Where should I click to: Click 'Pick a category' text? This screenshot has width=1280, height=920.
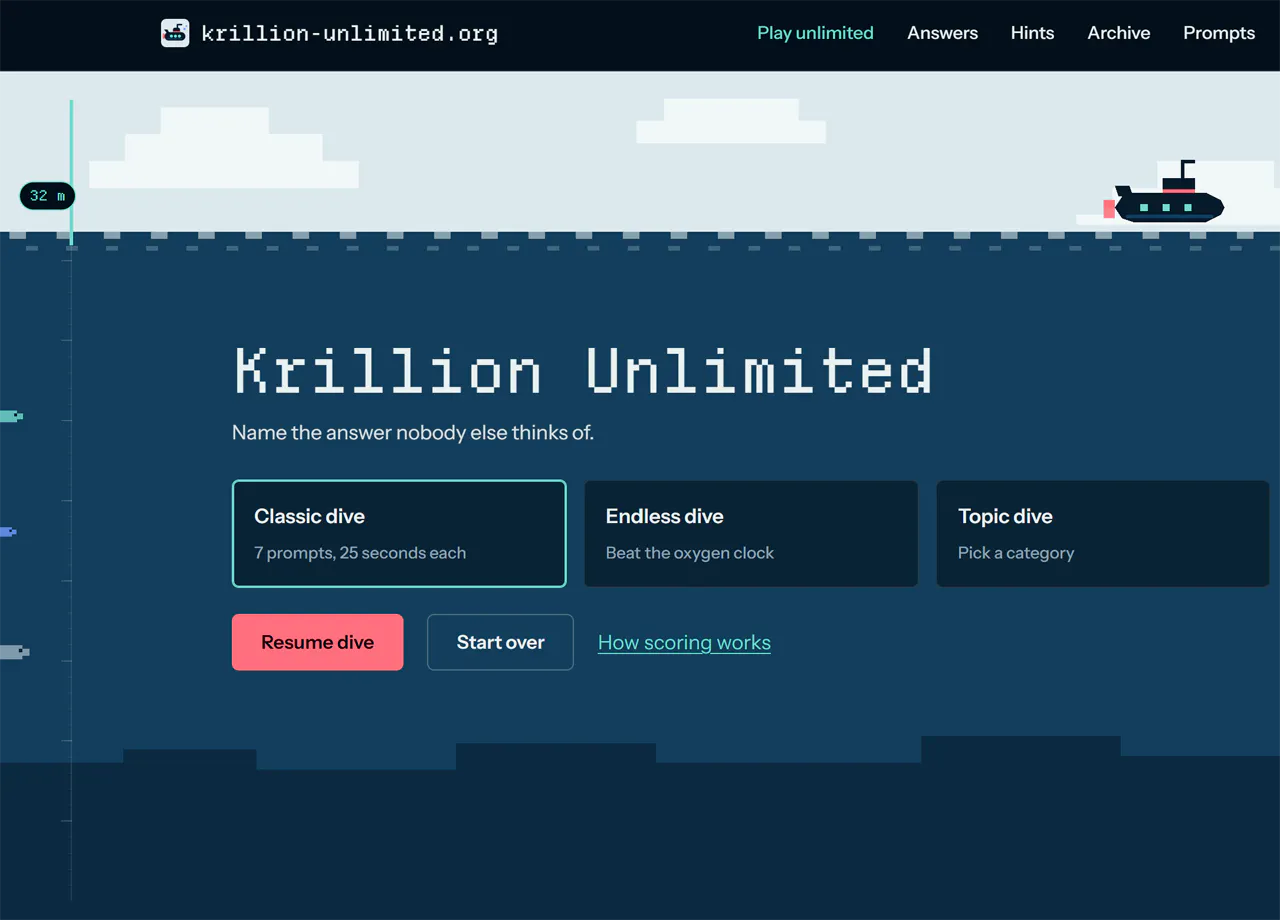coord(1016,553)
